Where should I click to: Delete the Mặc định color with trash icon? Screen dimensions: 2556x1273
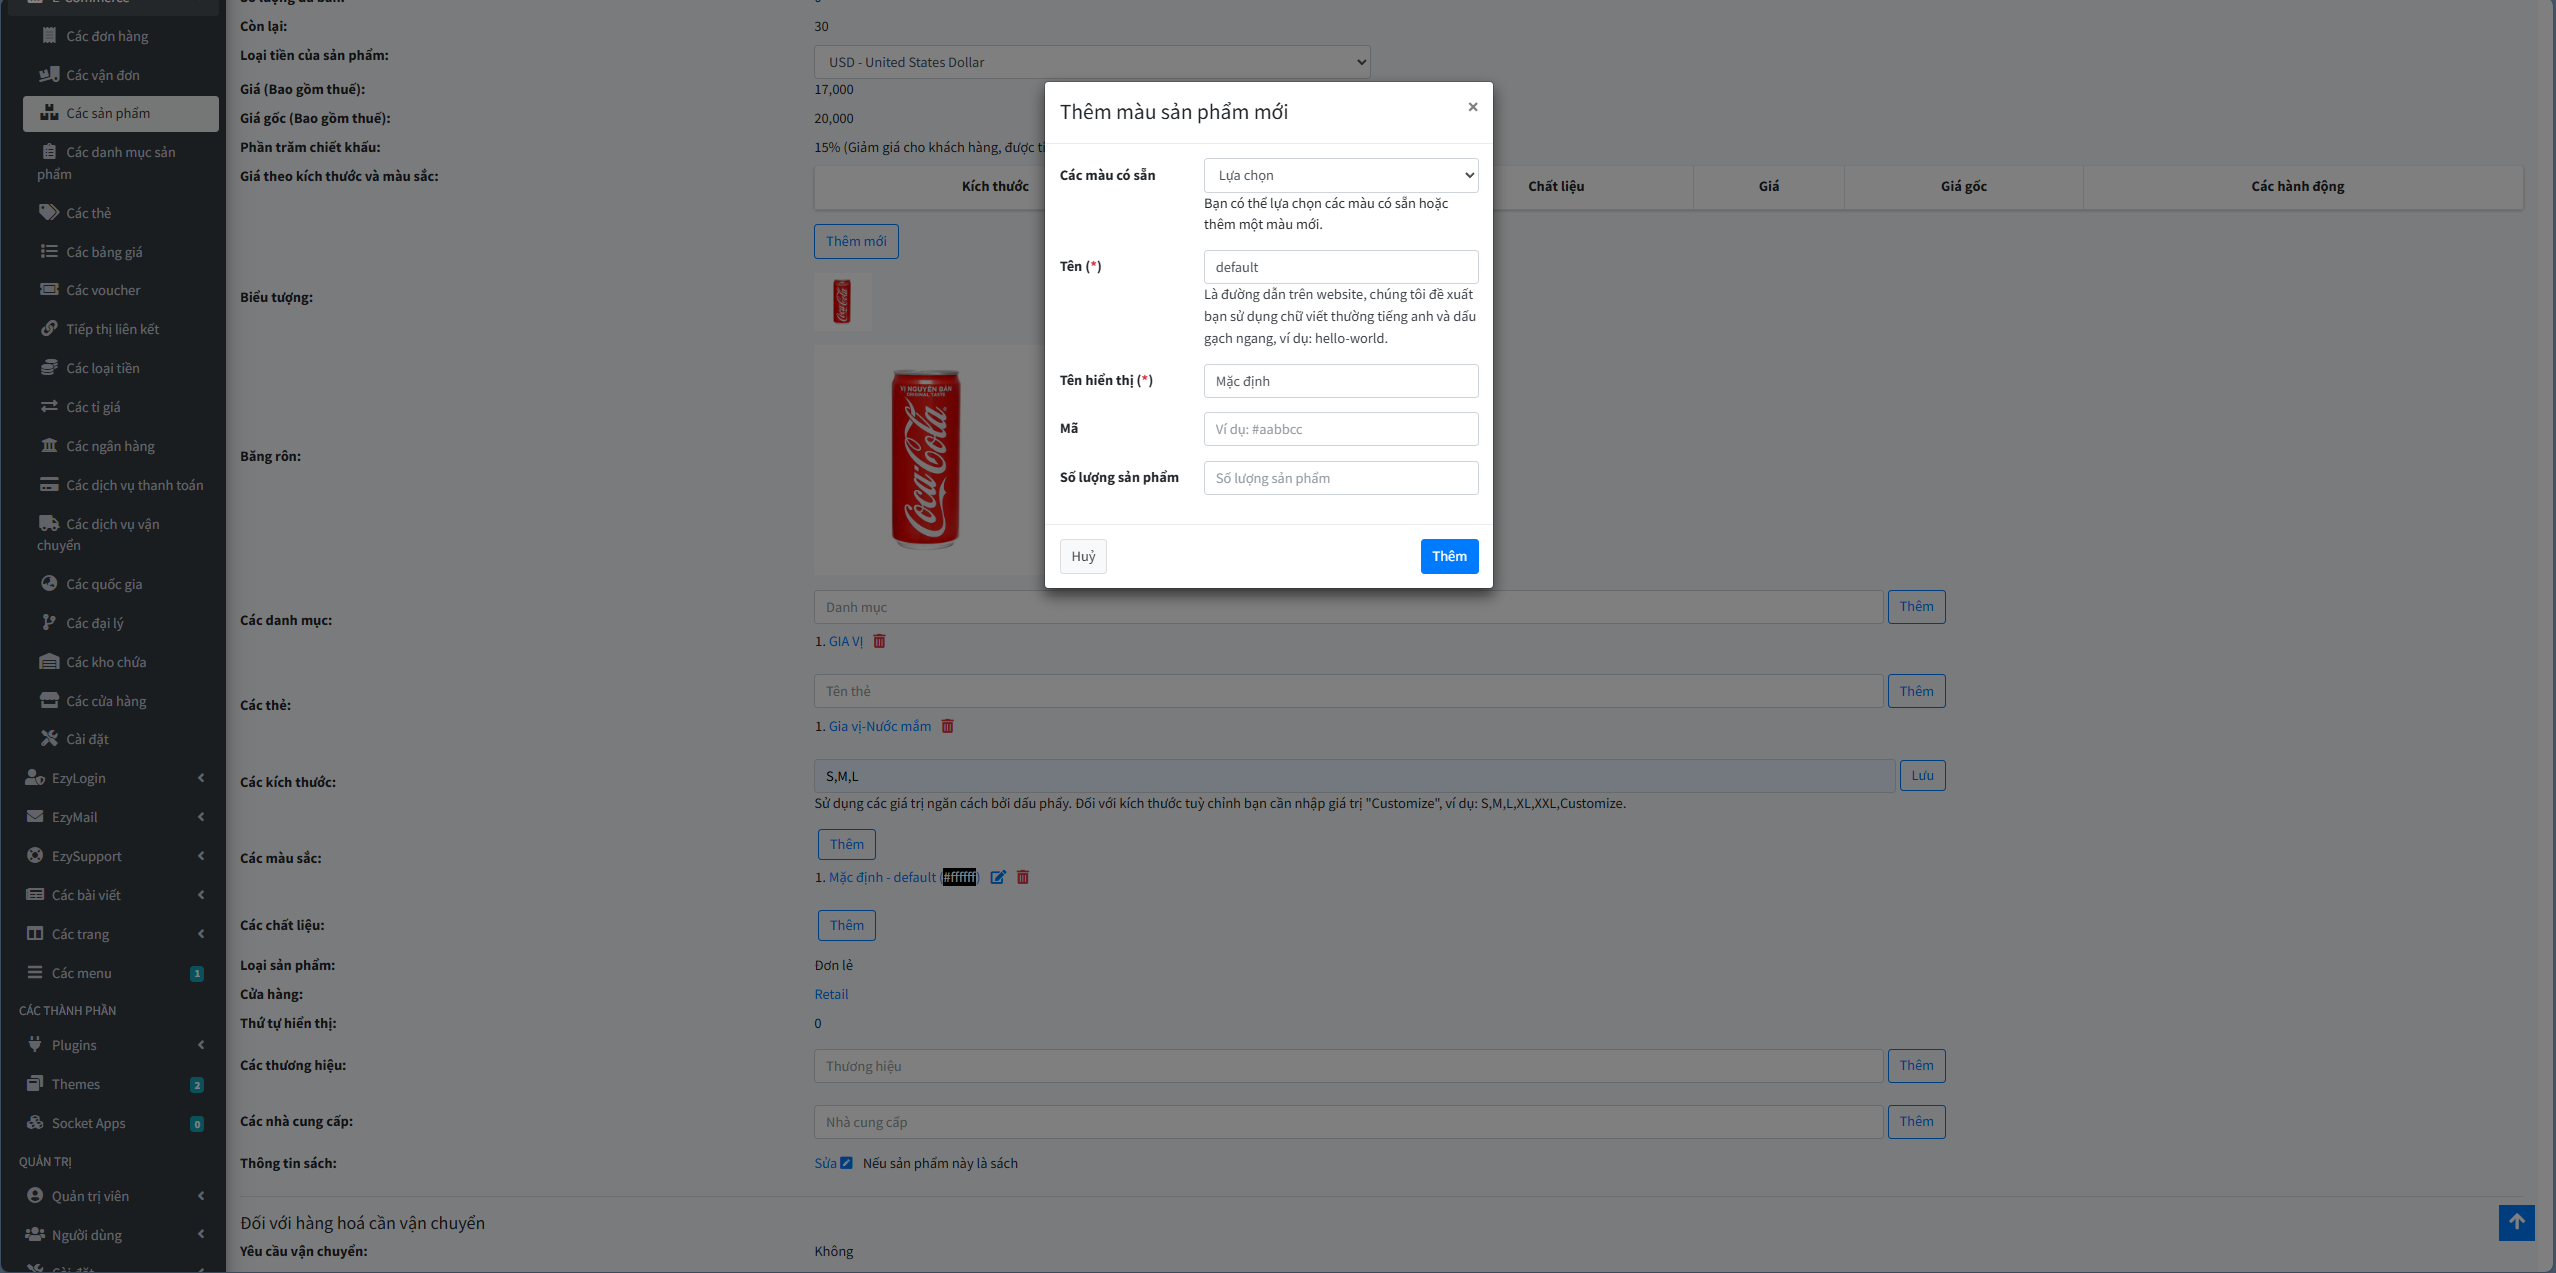tap(1022, 877)
